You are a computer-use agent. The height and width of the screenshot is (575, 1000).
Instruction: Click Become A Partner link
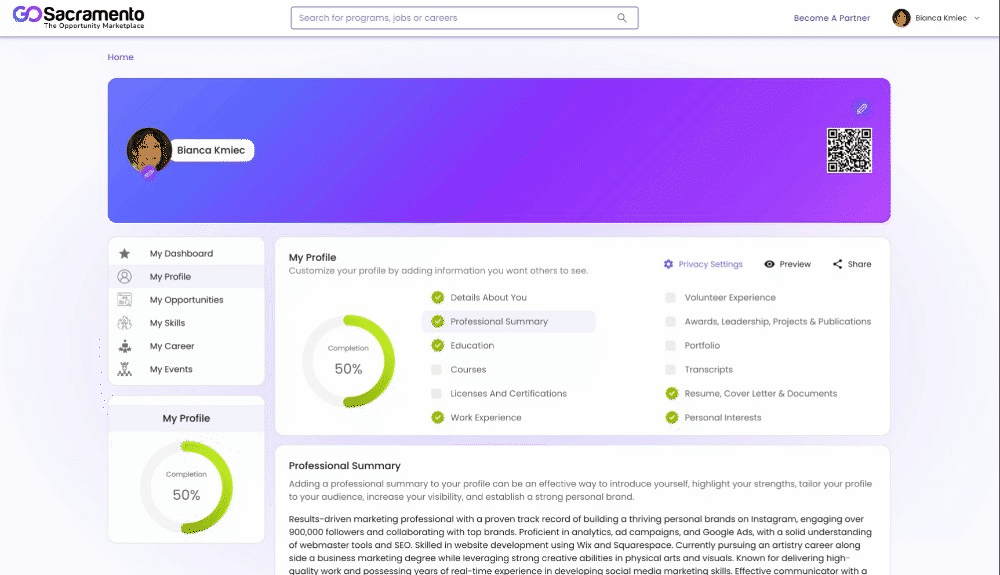[832, 18]
